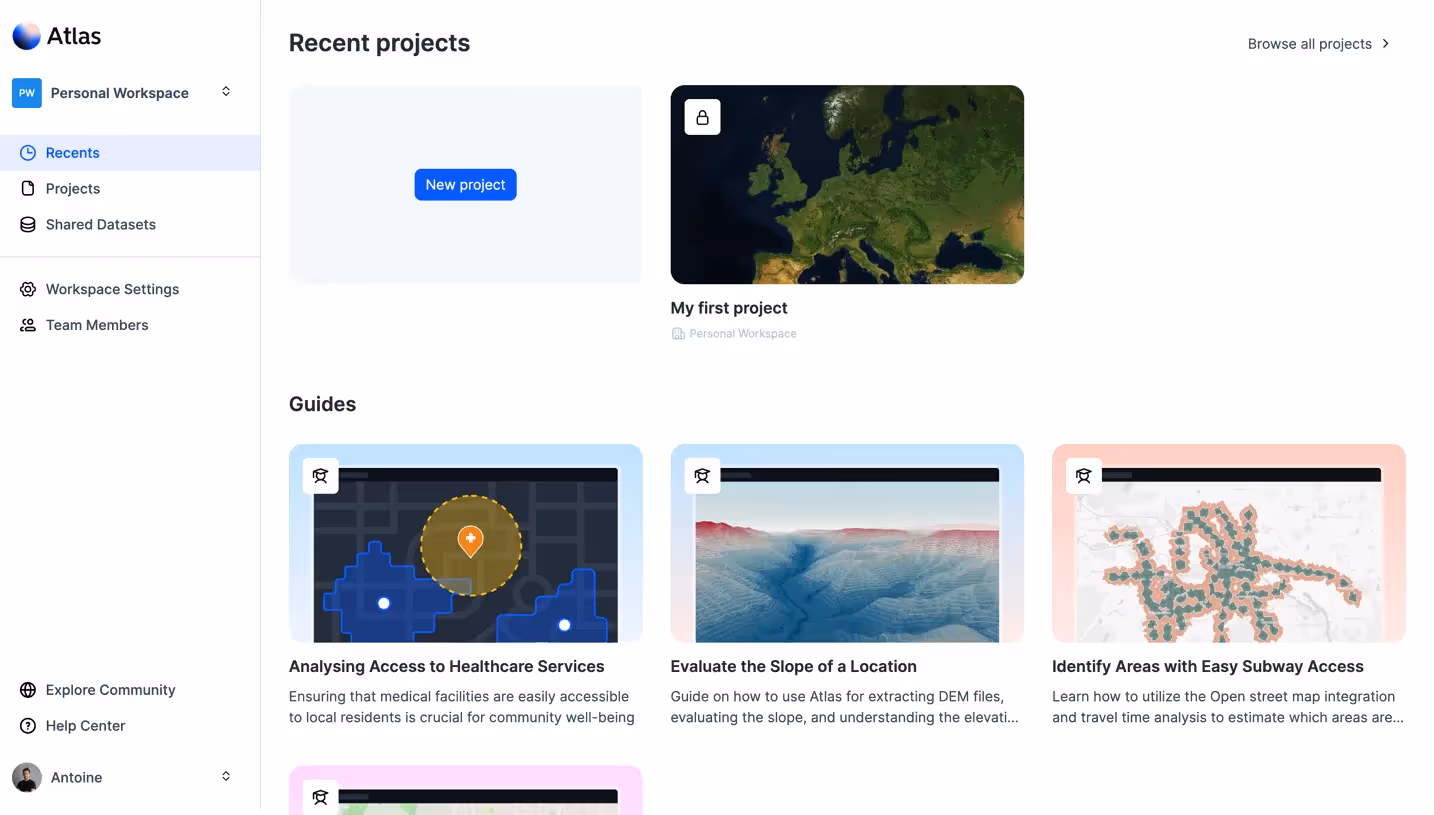Open Workspace Settings via the gear icon
1434x815 pixels.
pos(27,289)
